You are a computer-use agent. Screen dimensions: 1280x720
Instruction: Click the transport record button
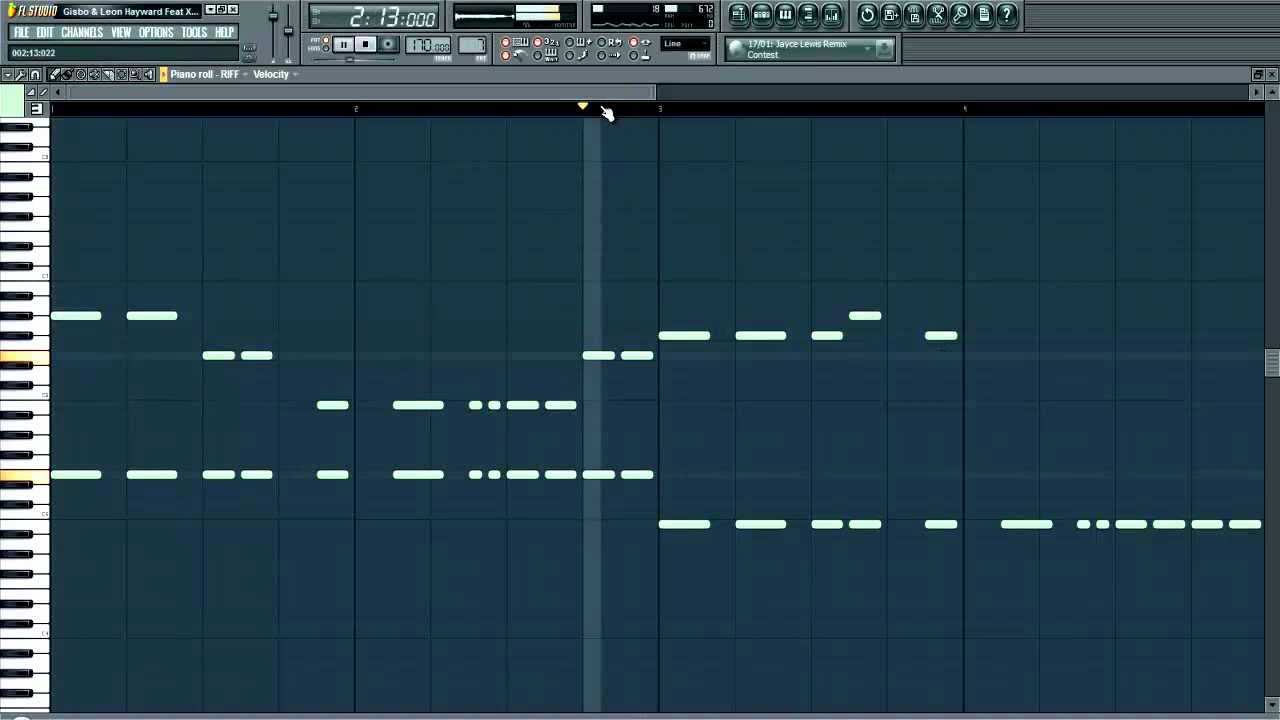coord(388,44)
